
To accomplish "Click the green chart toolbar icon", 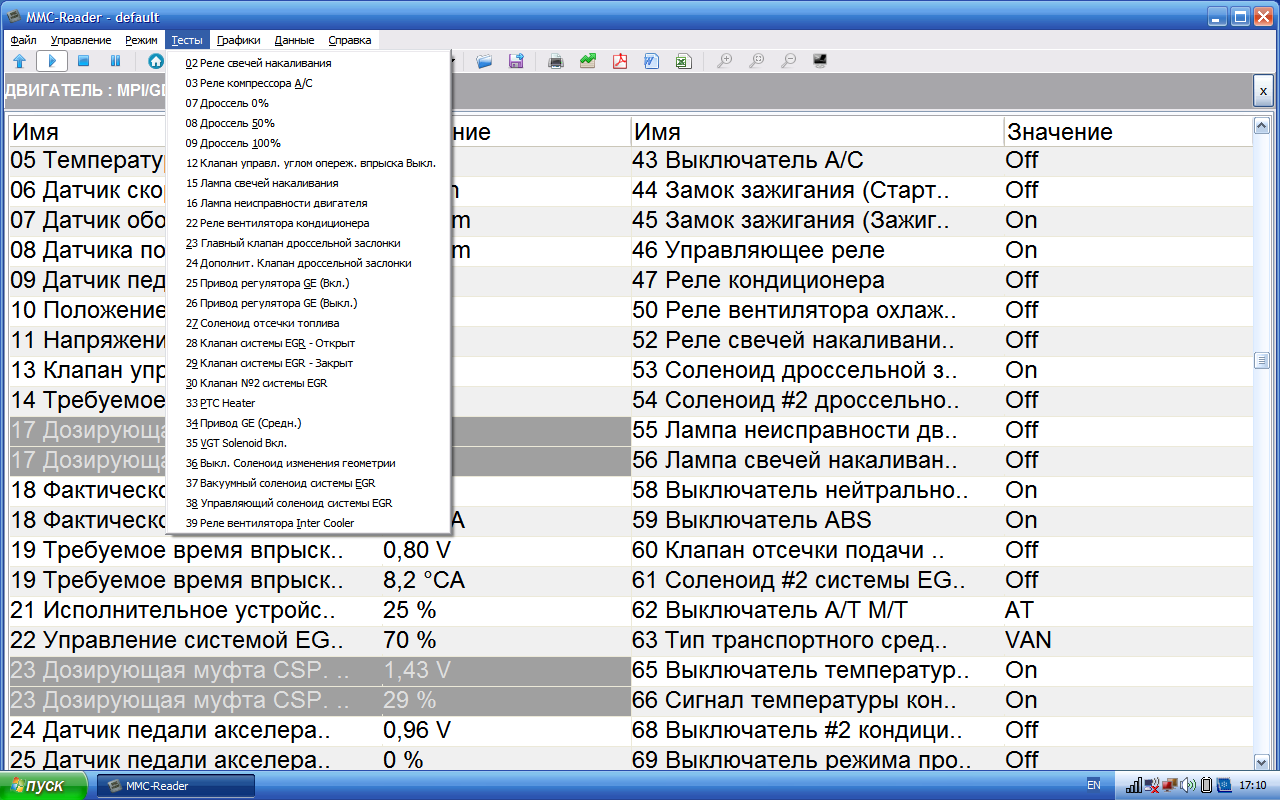I will [x=588, y=61].
